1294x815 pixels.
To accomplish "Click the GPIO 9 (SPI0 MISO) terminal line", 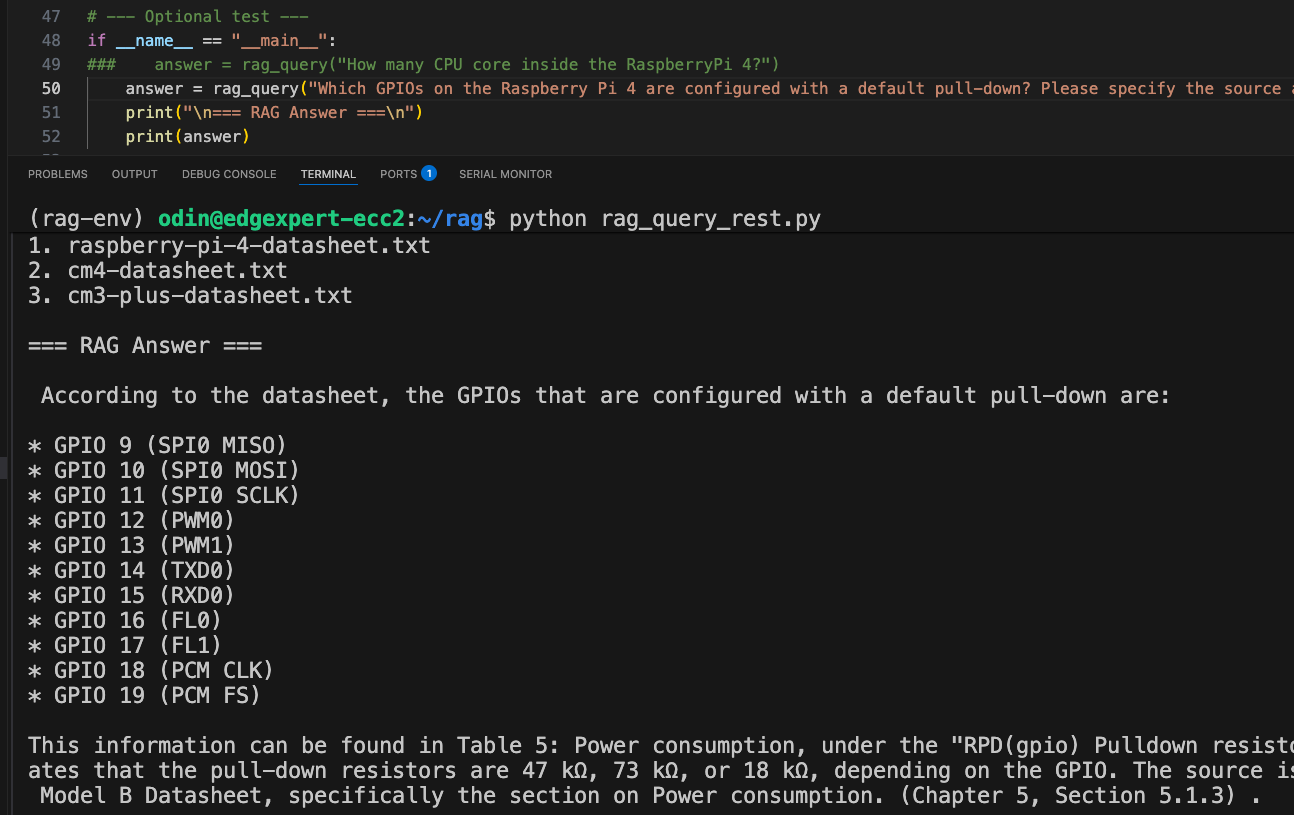I will [x=170, y=445].
